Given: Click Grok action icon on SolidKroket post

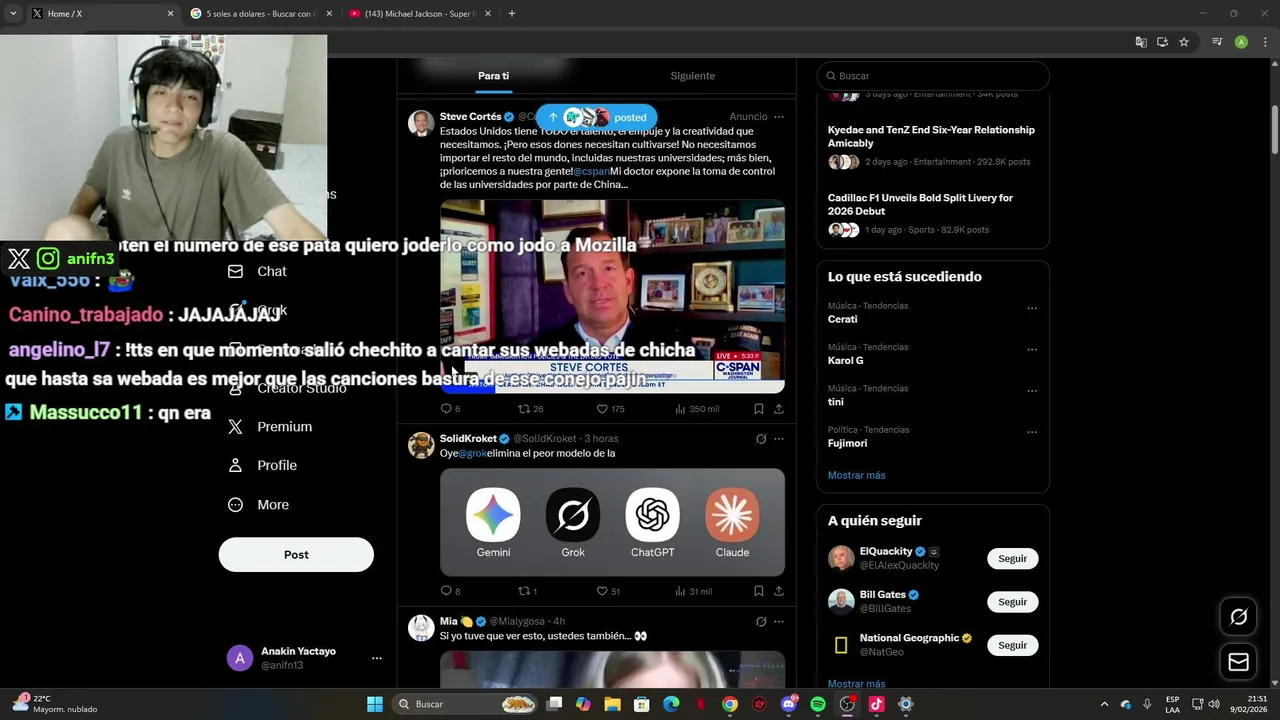Looking at the screenshot, I should 761,439.
